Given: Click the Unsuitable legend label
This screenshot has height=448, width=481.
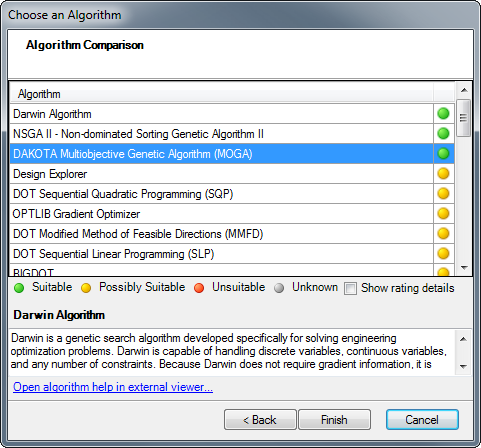Looking at the screenshot, I should click(x=239, y=287).
